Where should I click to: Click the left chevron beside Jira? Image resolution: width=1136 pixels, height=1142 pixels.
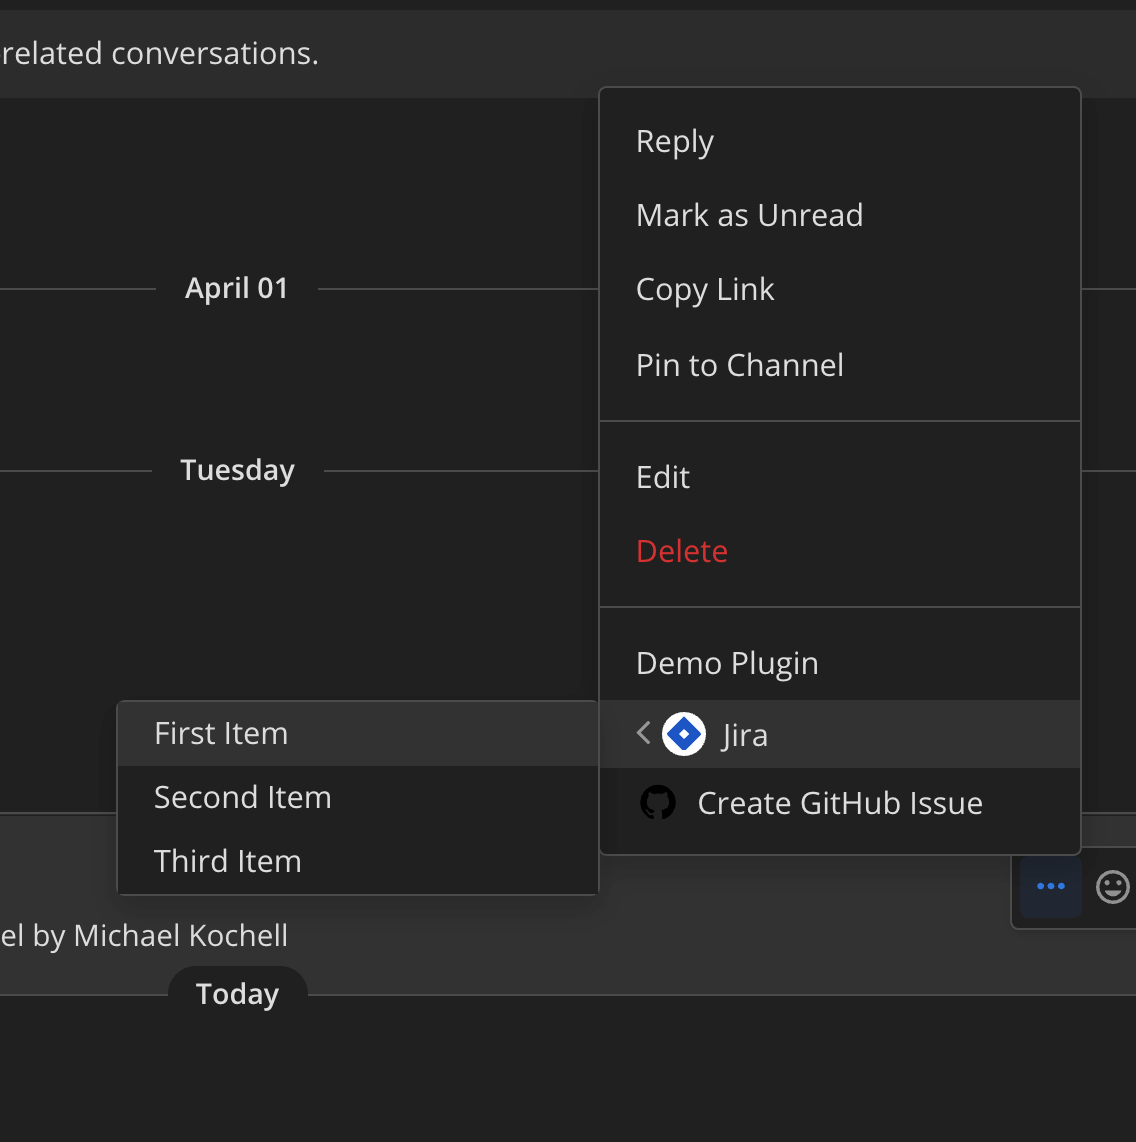(x=641, y=732)
